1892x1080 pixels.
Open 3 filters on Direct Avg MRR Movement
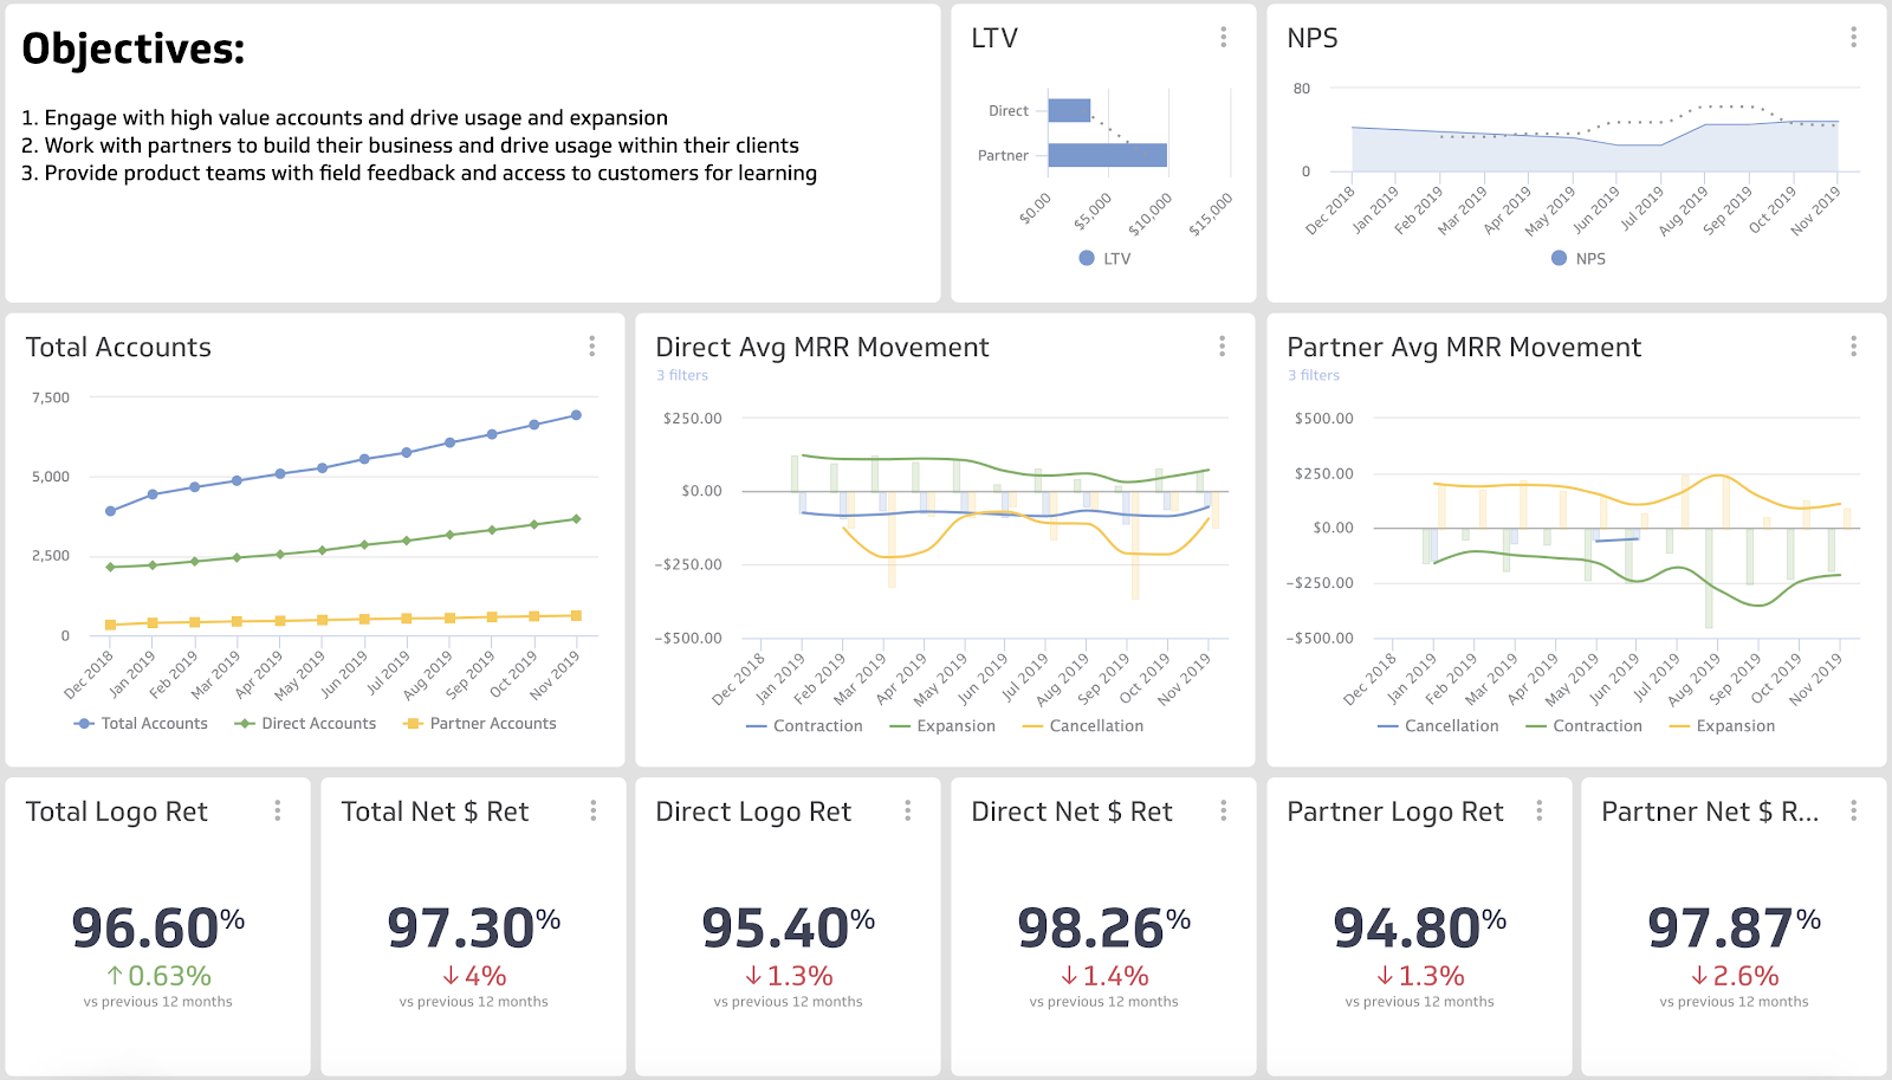[681, 375]
